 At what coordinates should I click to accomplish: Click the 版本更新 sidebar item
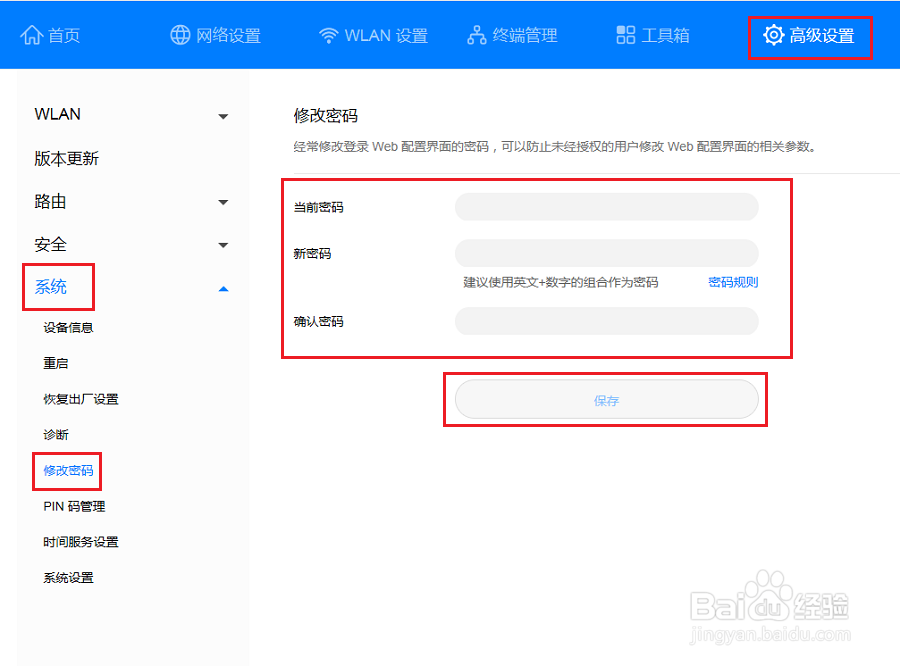coord(65,158)
